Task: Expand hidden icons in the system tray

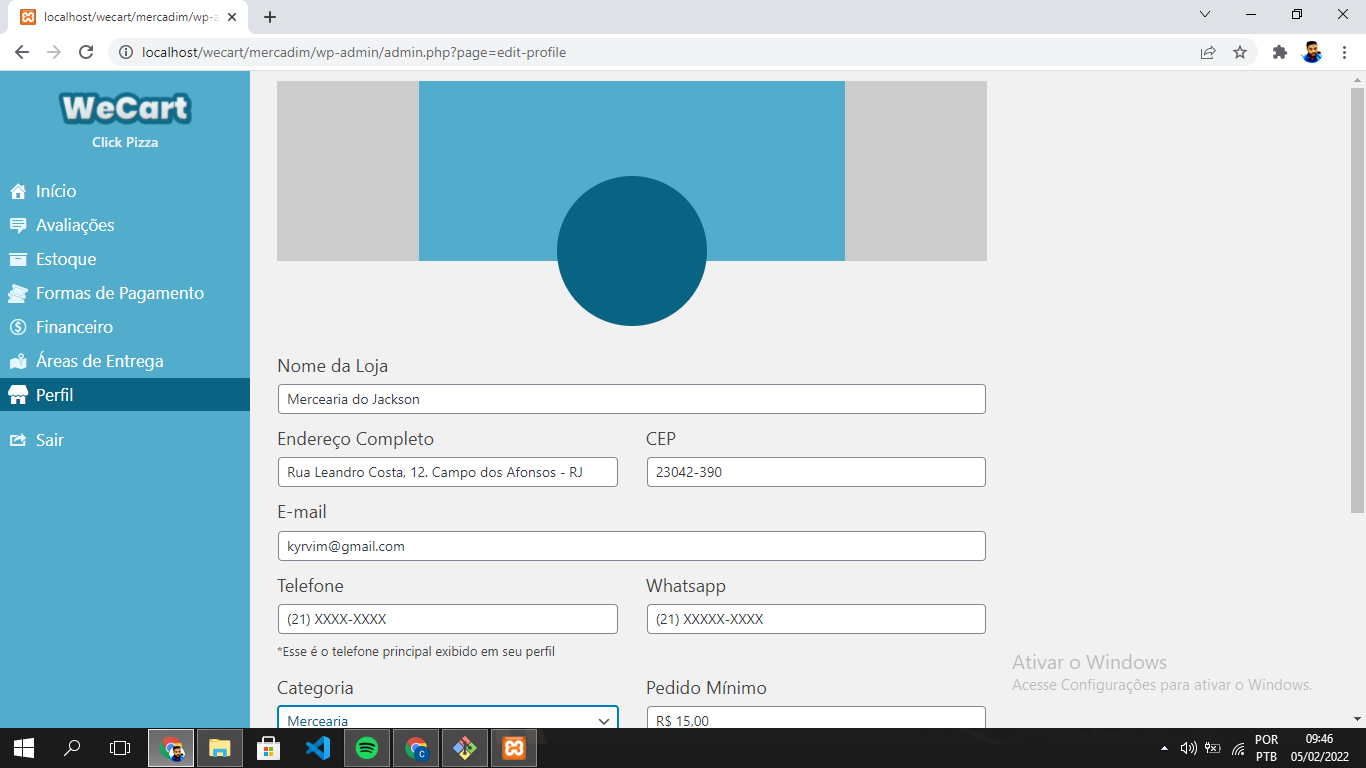Action: tap(1165, 747)
